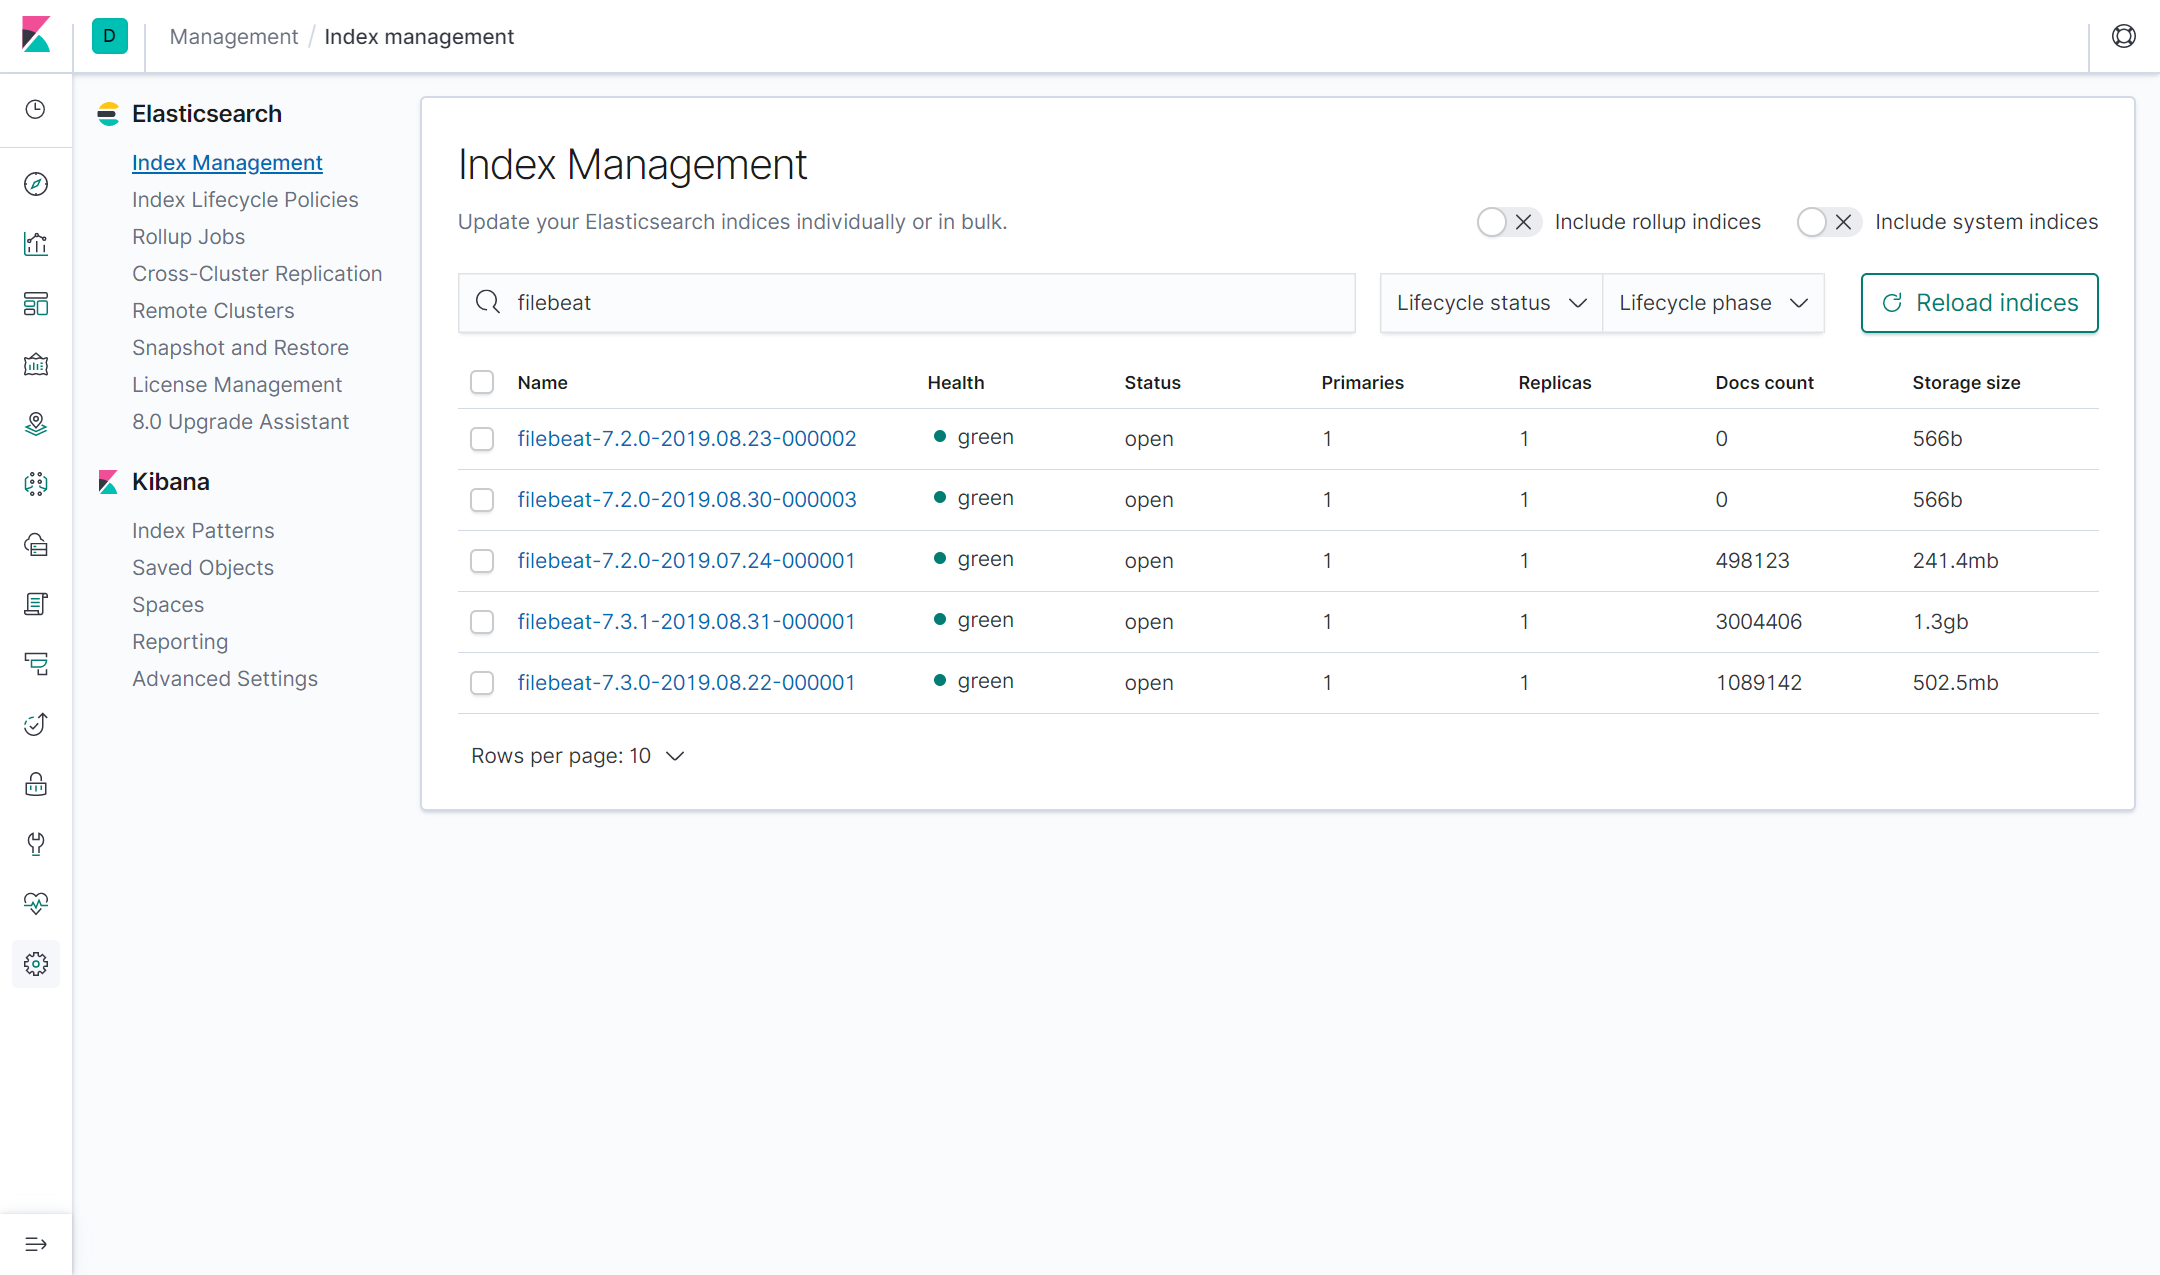The width and height of the screenshot is (2160, 1275).
Task: Open Snapshot and Restore section
Action: 240,347
